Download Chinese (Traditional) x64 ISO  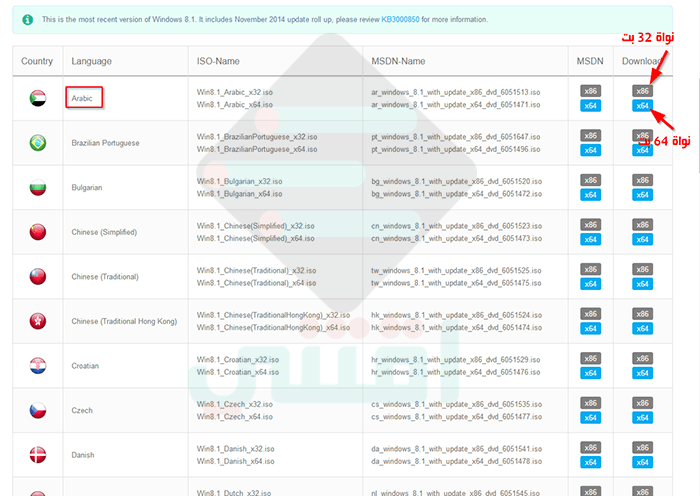(x=642, y=284)
